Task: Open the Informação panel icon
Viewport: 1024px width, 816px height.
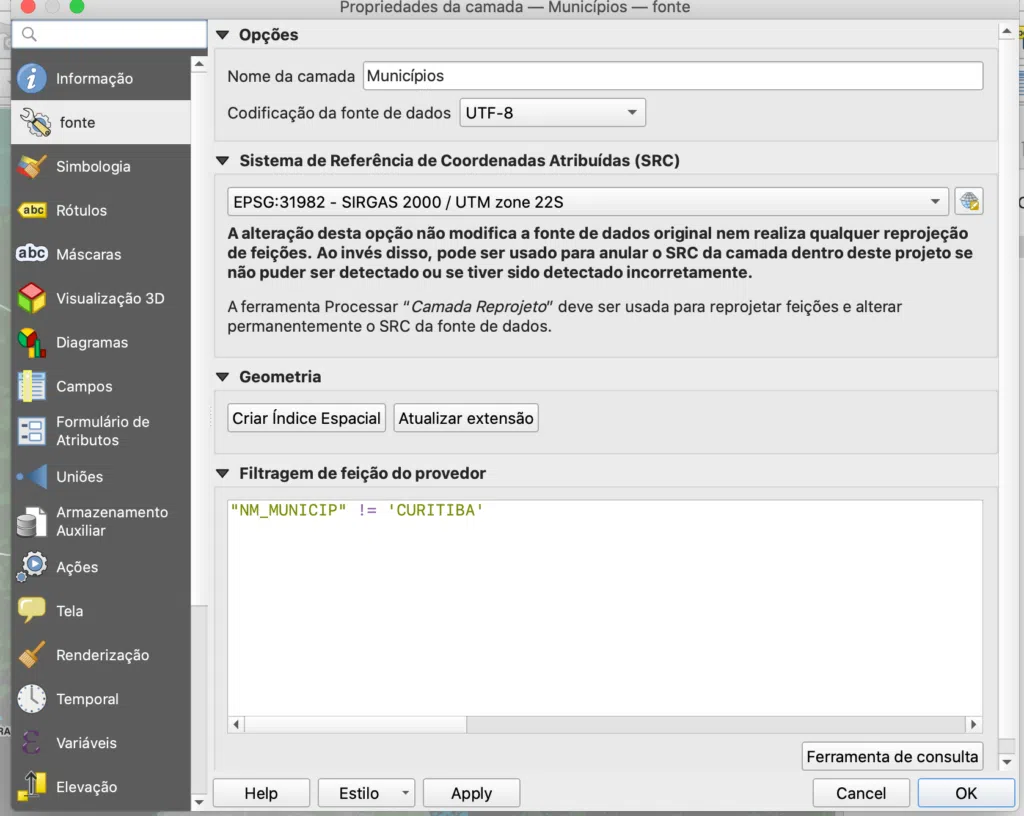Action: [x=31, y=78]
